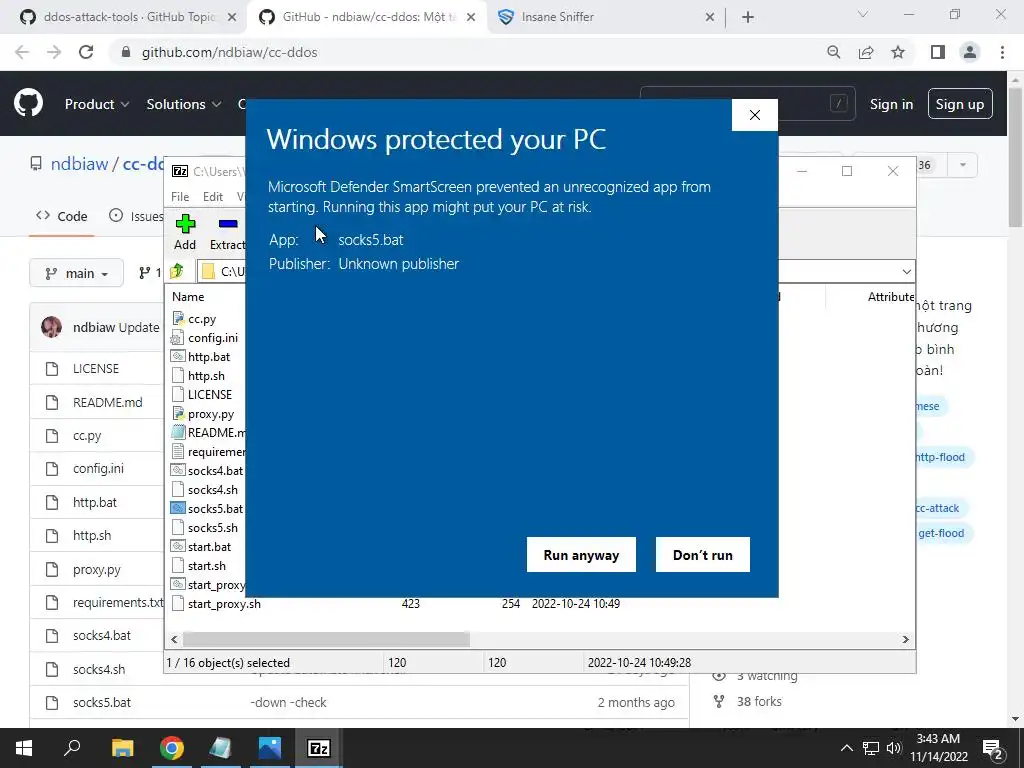Open cc.py in GitHub repo list
Screen dimensions: 1024x768
[x=87, y=436]
